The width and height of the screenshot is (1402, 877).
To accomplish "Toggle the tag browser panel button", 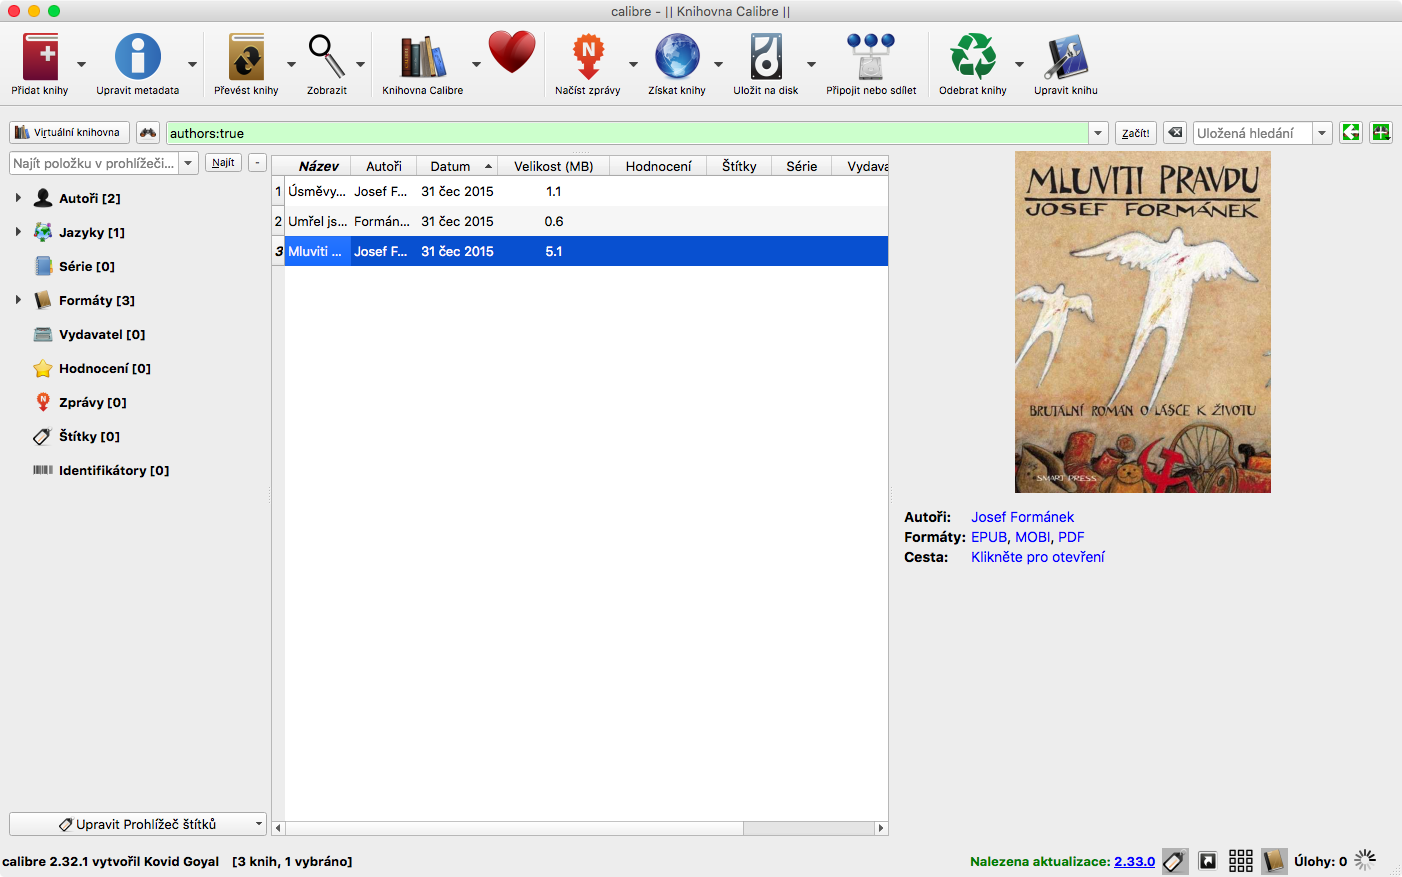I will pos(1175,861).
